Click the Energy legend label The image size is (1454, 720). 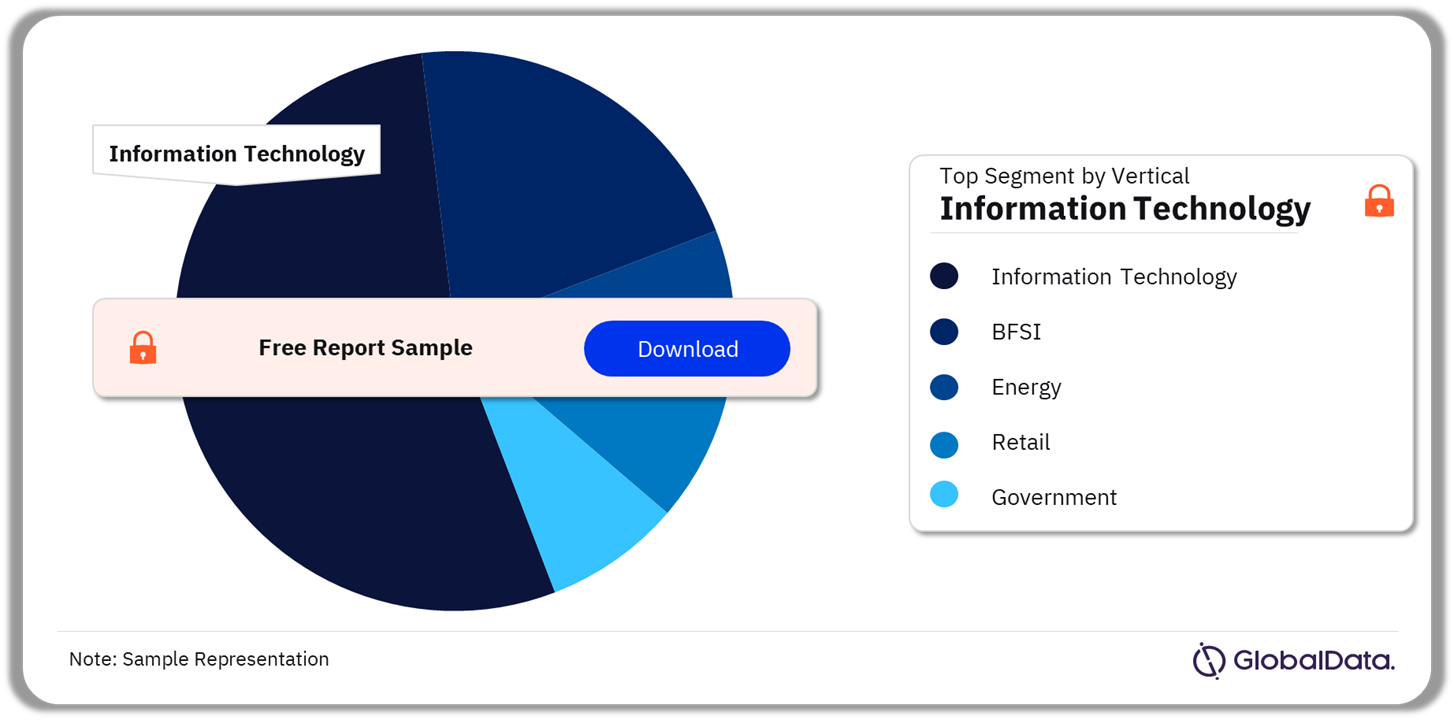point(1026,388)
